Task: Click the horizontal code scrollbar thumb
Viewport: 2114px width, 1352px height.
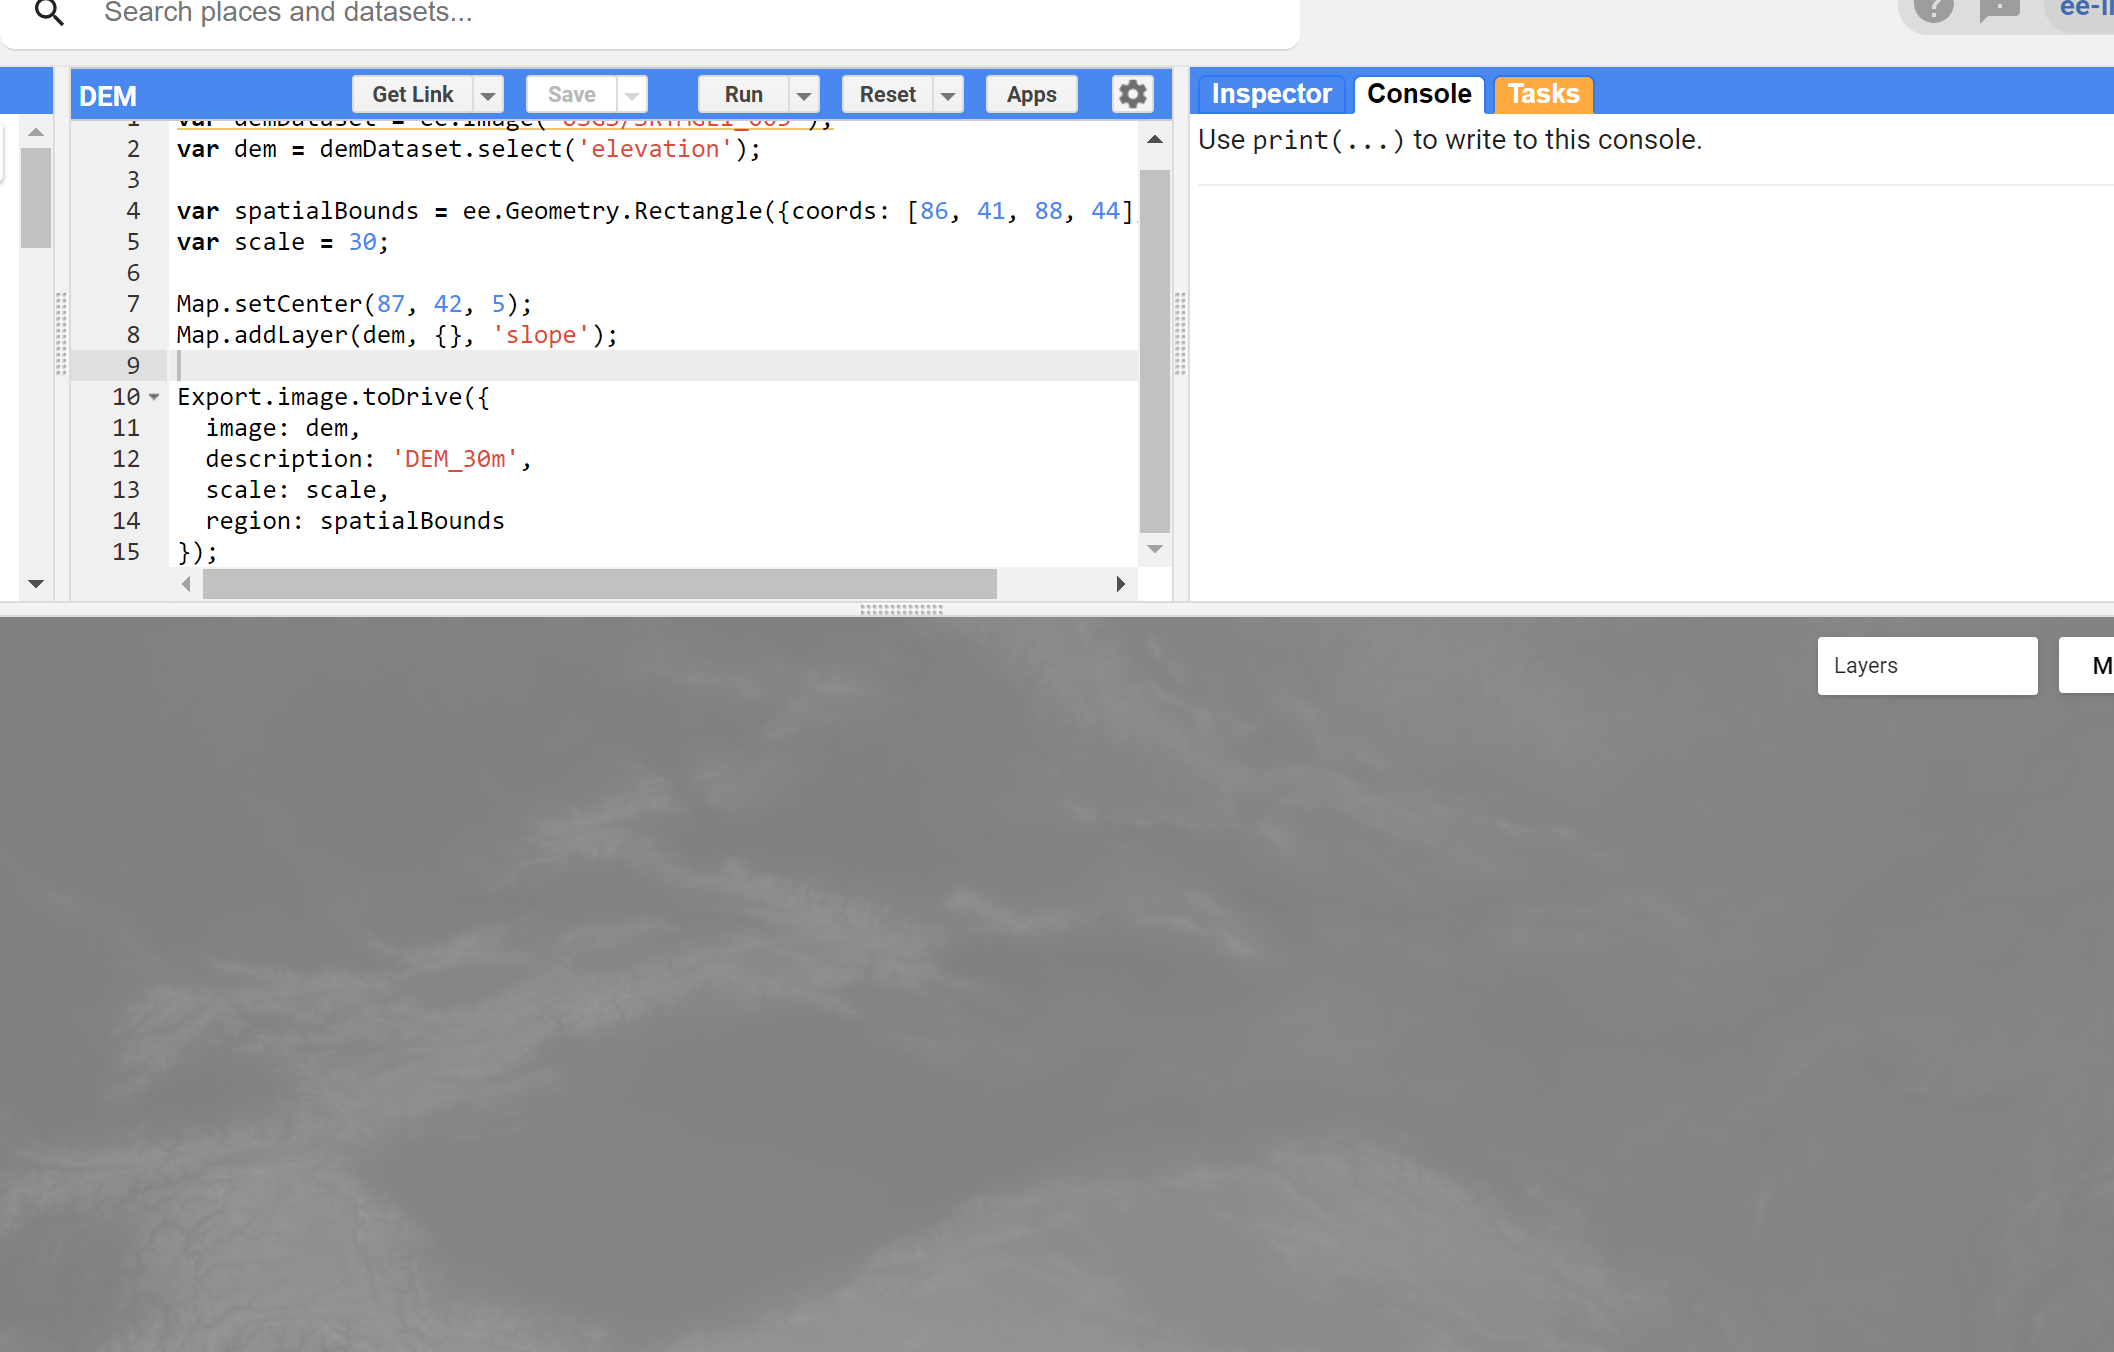Action: point(599,584)
